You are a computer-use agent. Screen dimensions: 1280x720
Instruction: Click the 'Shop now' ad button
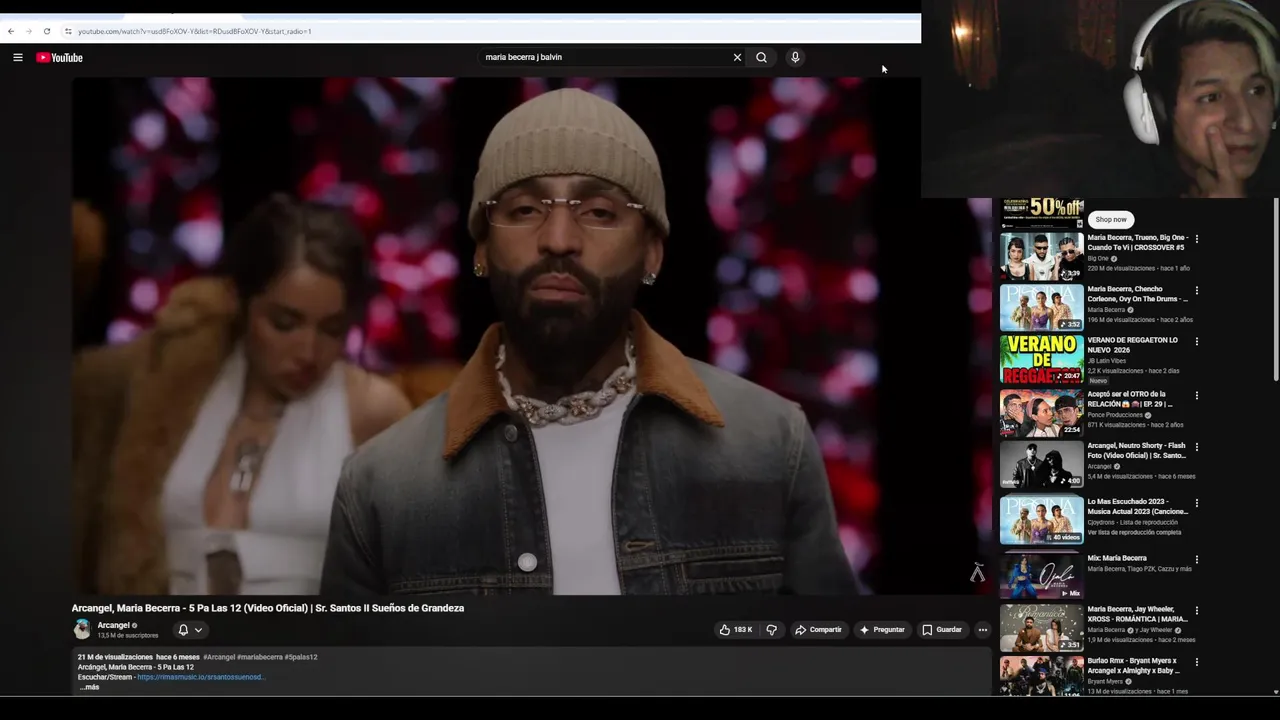pyautogui.click(x=1110, y=219)
